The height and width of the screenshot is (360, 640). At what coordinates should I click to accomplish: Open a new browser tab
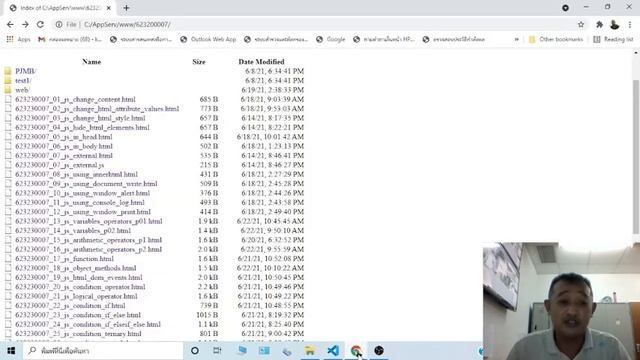click(126, 8)
